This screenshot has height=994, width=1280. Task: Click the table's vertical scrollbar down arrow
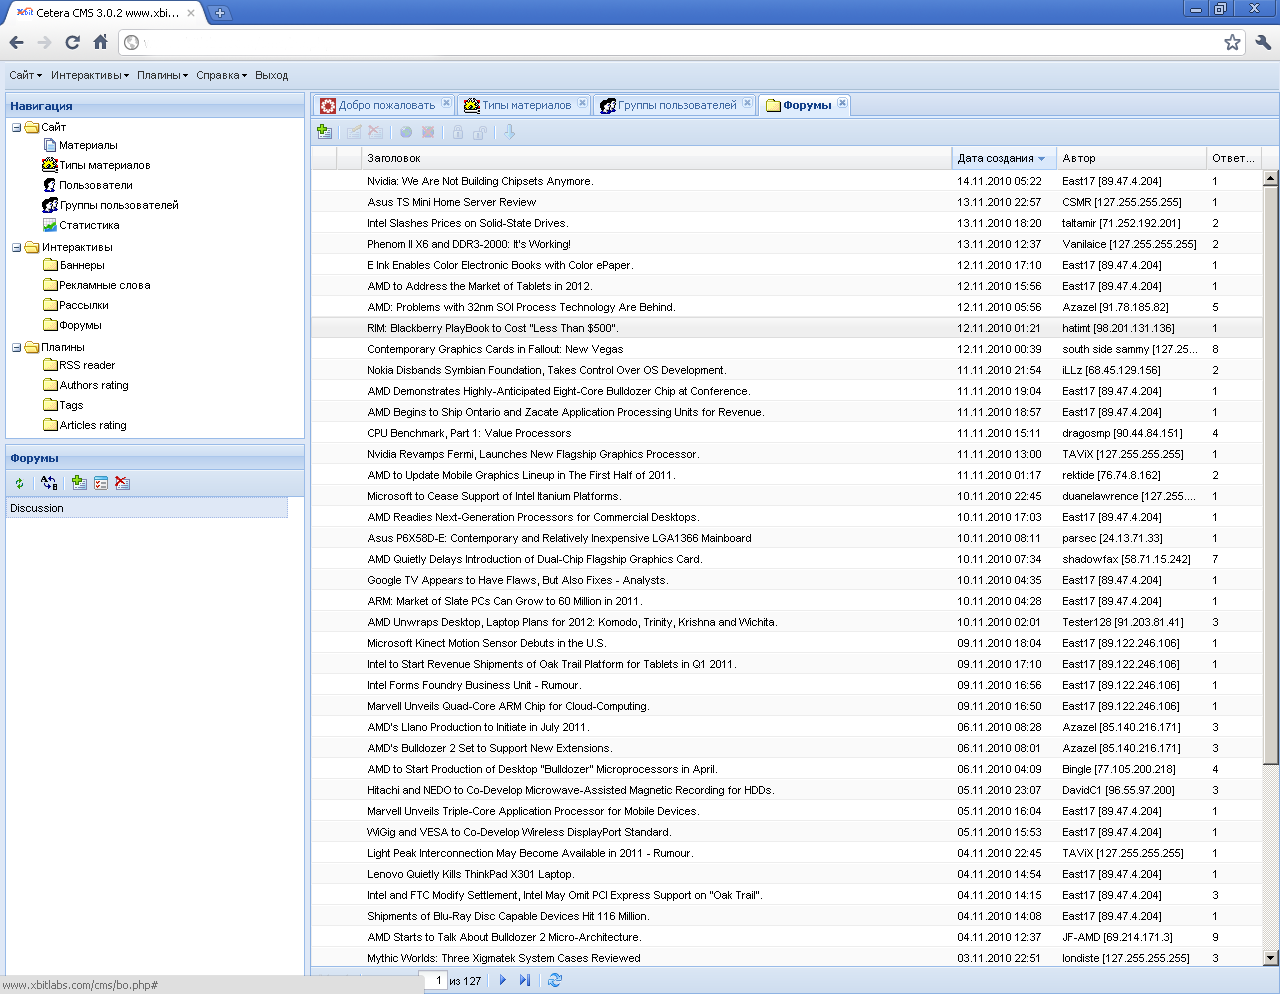click(x=1271, y=957)
